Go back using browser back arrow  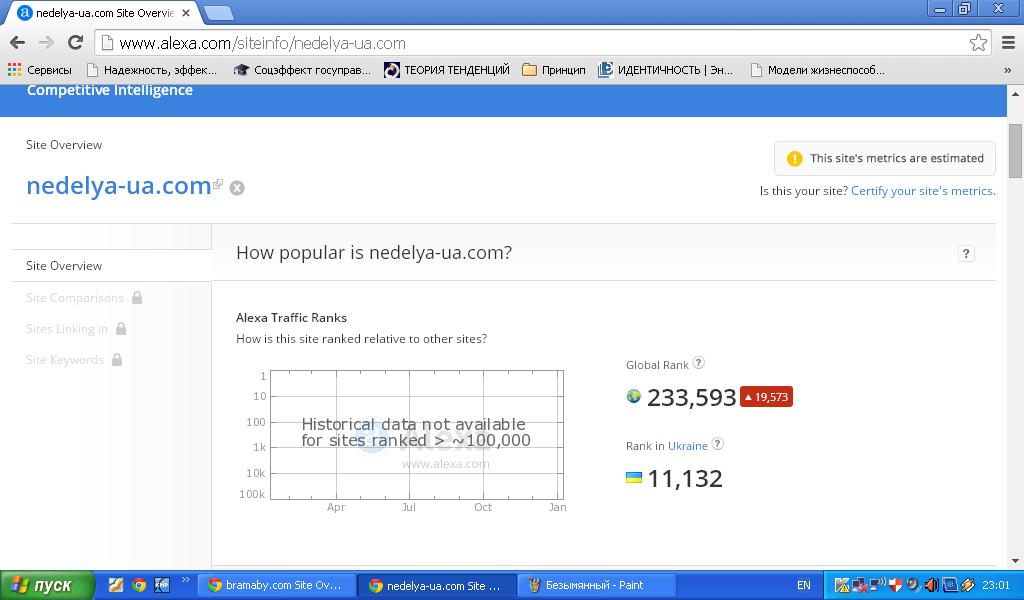[18, 43]
